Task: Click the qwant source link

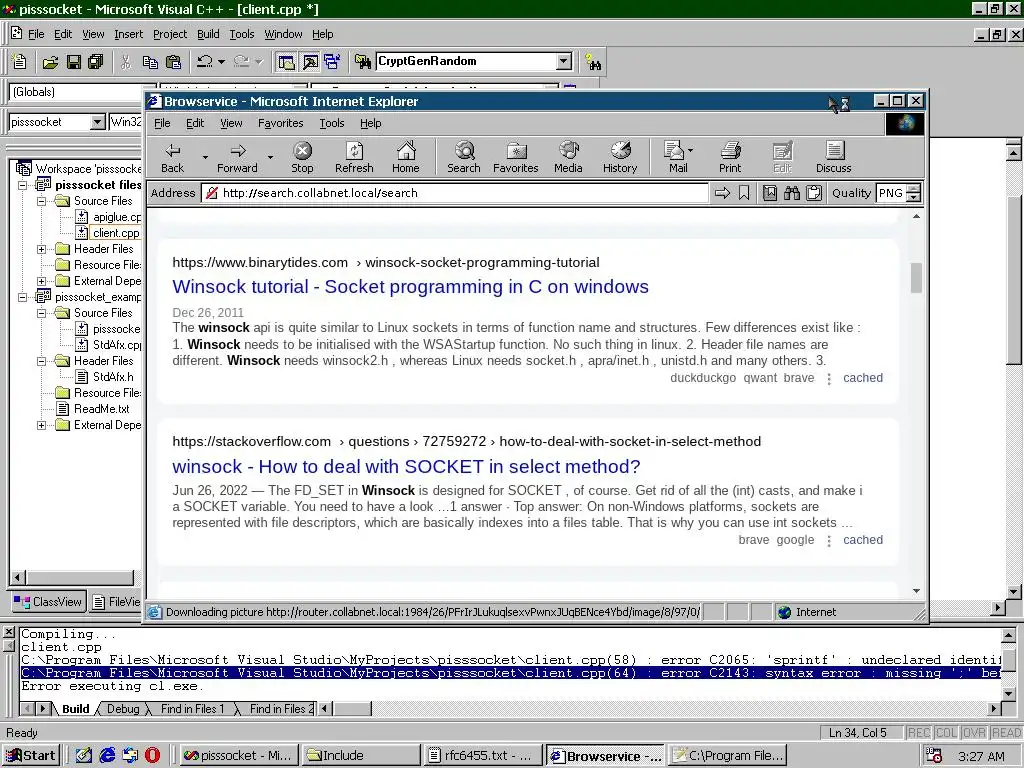Action: [x=760, y=377]
